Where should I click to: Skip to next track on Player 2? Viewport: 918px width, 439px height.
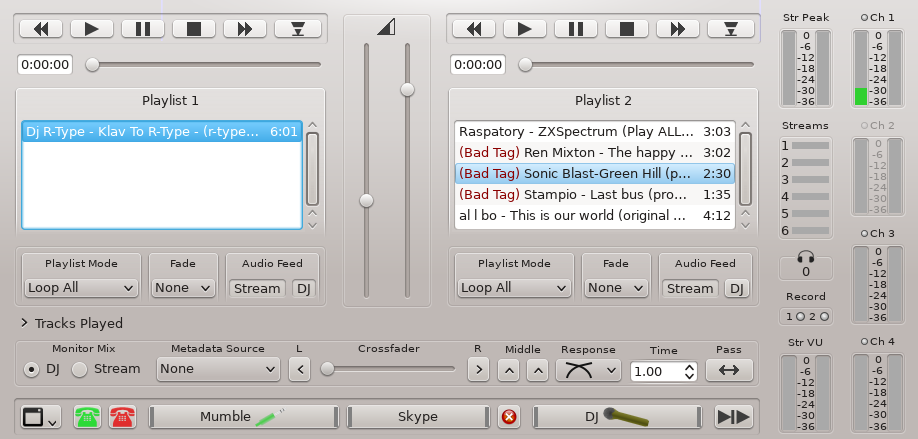pyautogui.click(x=678, y=29)
